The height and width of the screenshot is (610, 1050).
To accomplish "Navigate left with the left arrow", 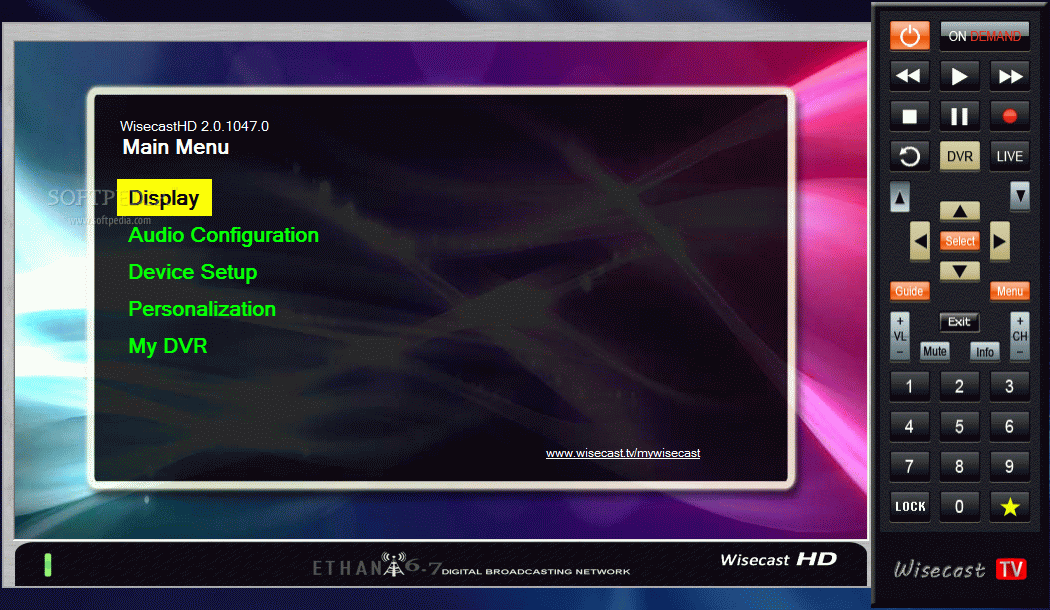I will point(920,241).
